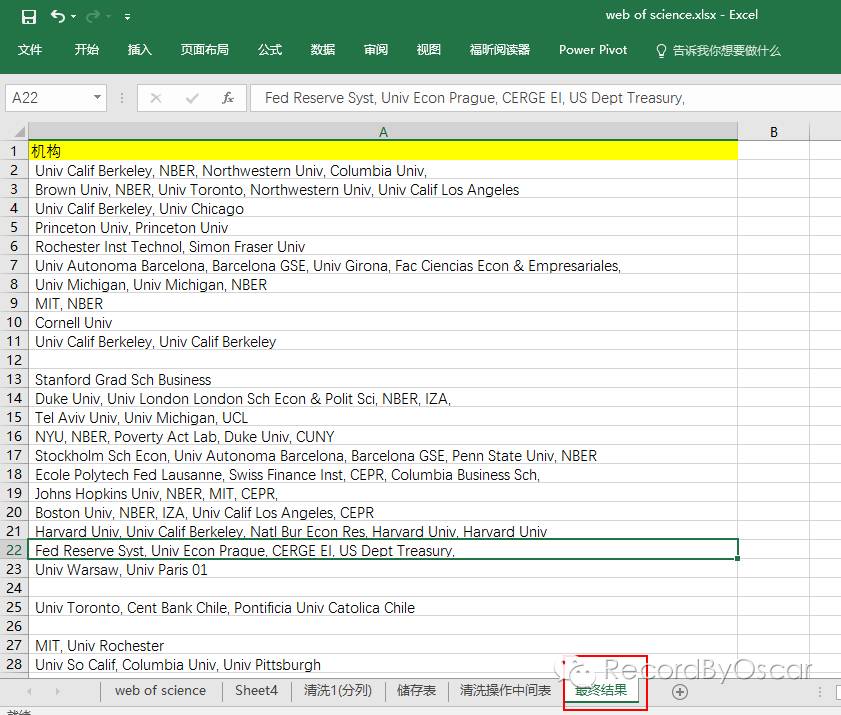Viewport: 841px width, 715px height.
Task: Click the Name Box showing A22
Action: (x=48, y=98)
